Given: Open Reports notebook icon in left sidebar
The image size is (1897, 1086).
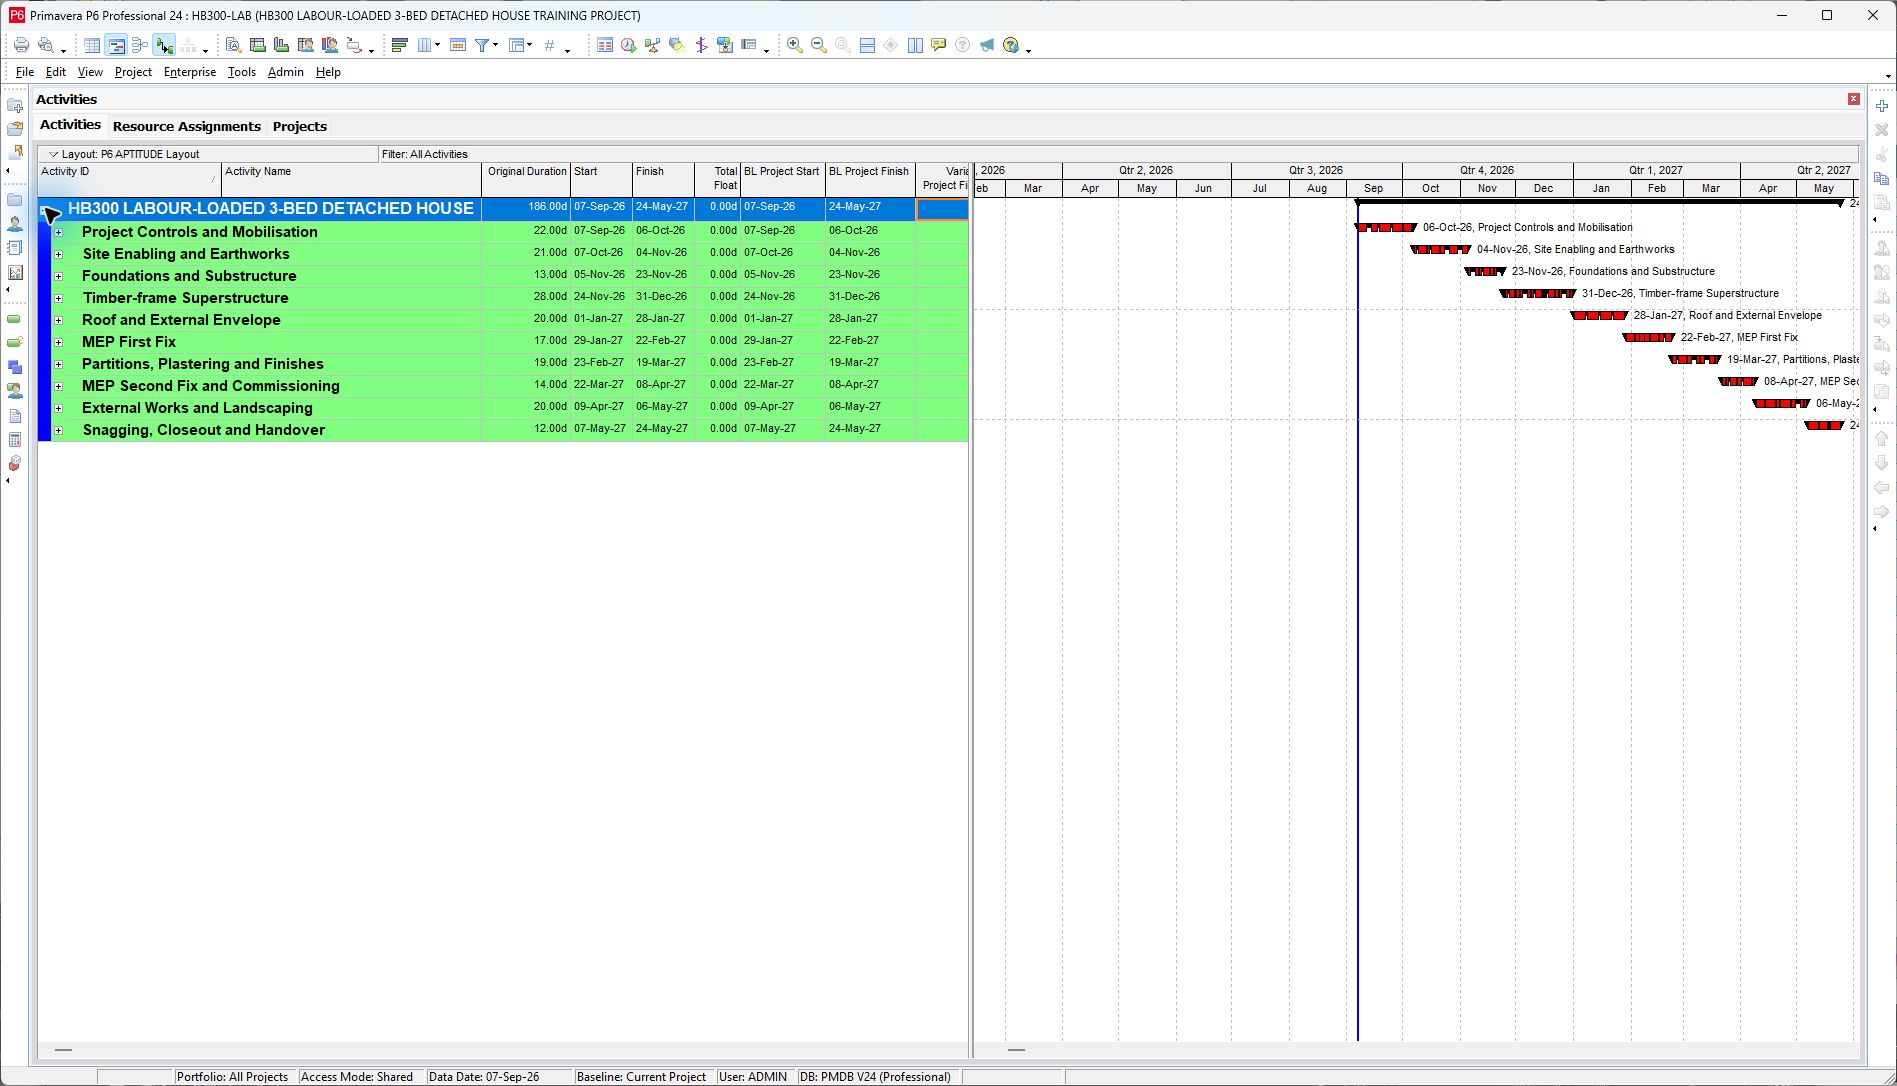Looking at the screenshot, I should 15,248.
